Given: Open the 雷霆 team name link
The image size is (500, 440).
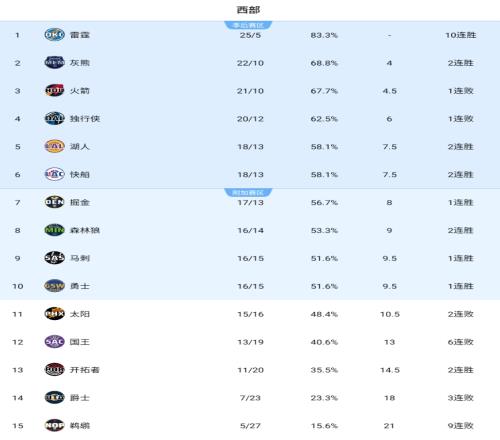Looking at the screenshot, I should tap(80, 35).
